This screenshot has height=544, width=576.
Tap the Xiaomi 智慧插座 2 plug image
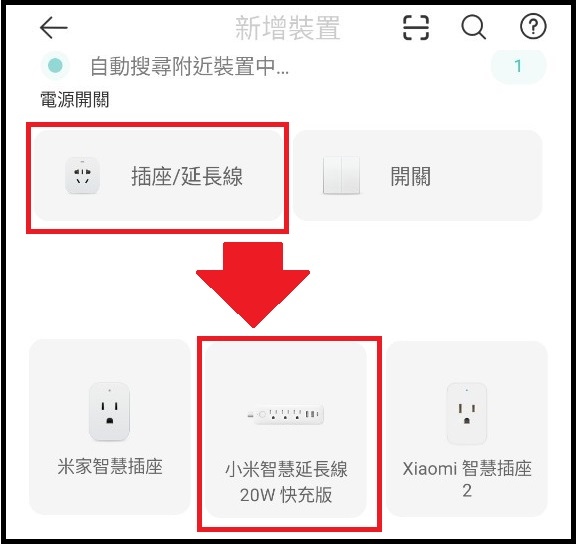coord(467,414)
